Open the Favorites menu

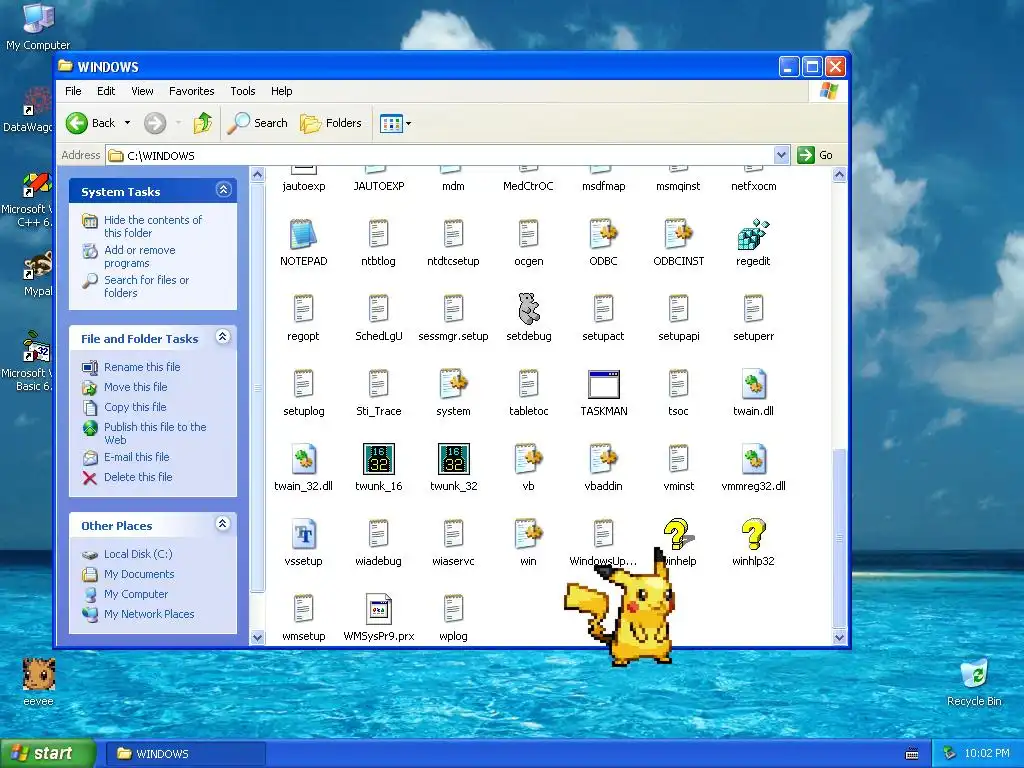[191, 91]
